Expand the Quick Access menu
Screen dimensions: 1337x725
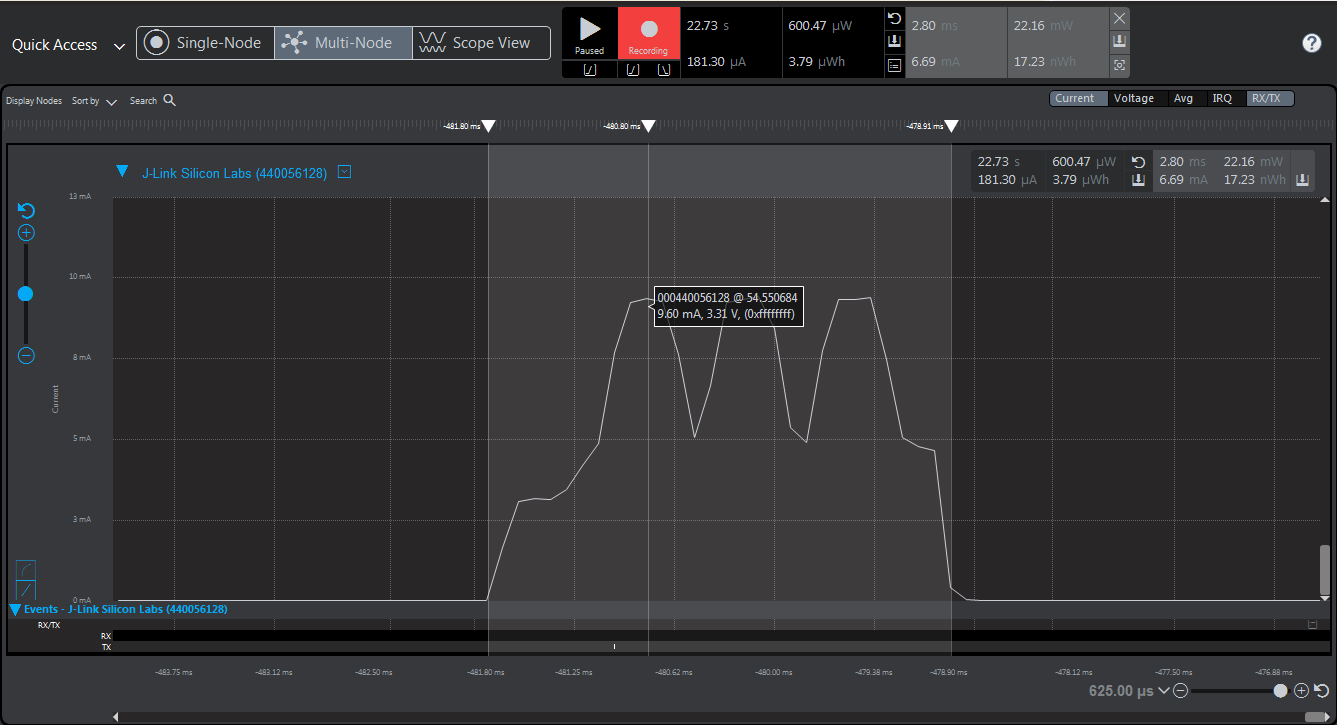[68, 45]
